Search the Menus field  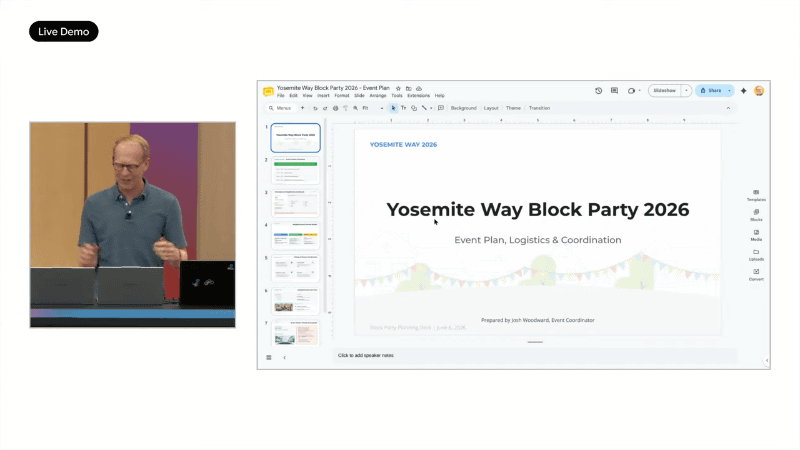[280, 108]
